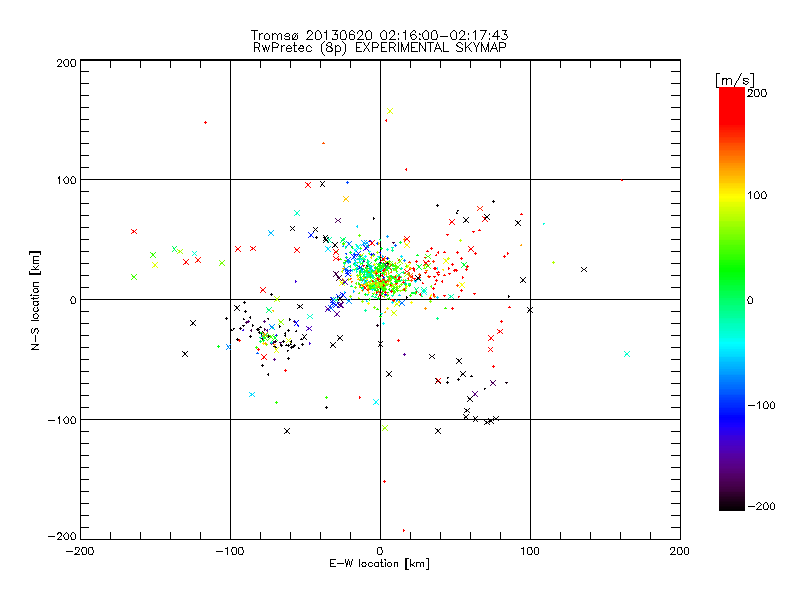Click the velocity color bar

(x=732, y=299)
